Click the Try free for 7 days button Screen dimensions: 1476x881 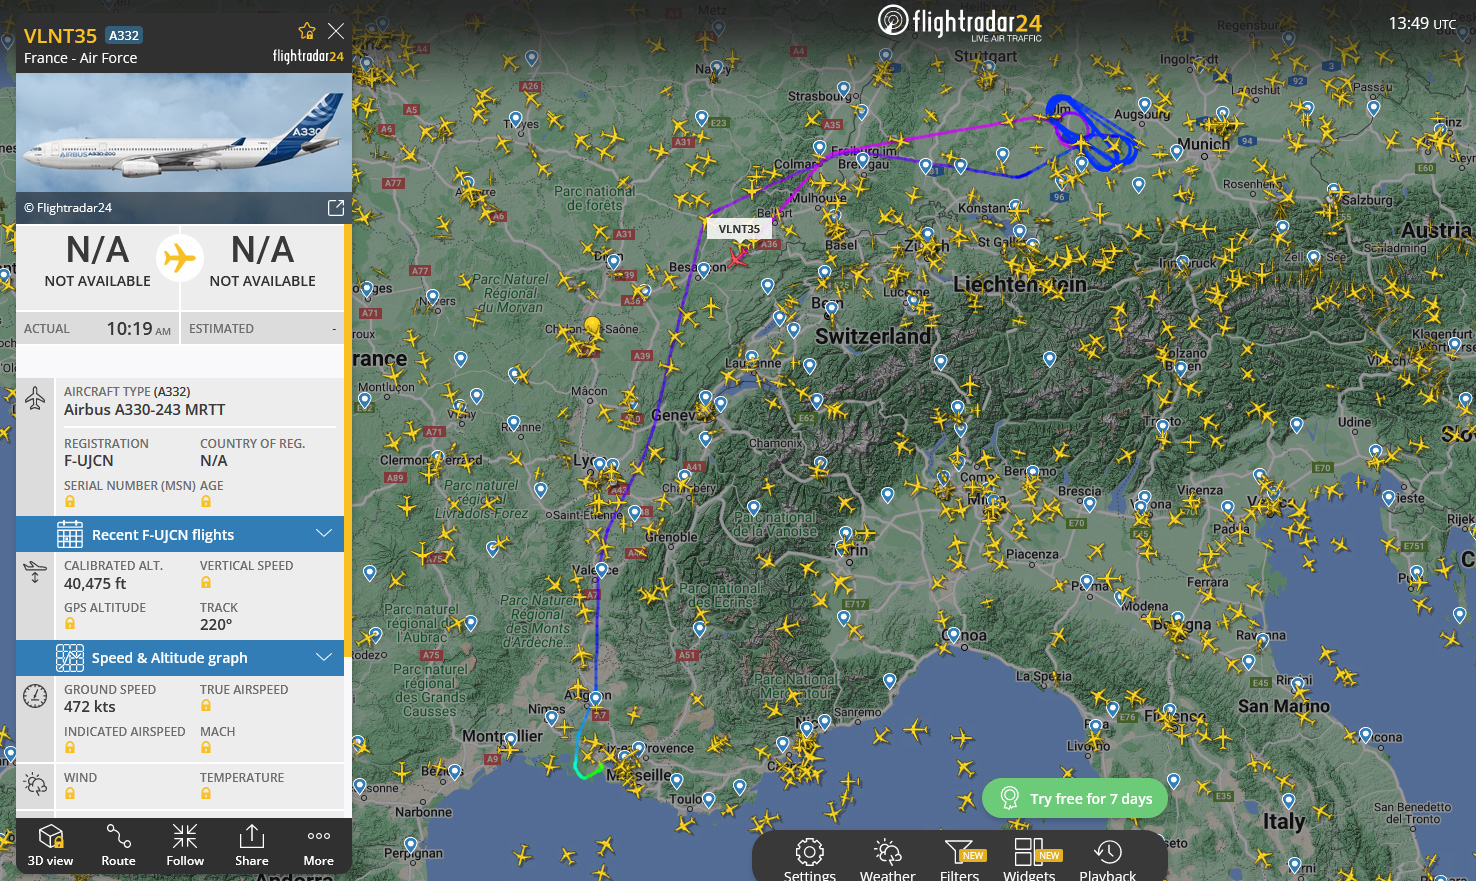coord(1075,798)
